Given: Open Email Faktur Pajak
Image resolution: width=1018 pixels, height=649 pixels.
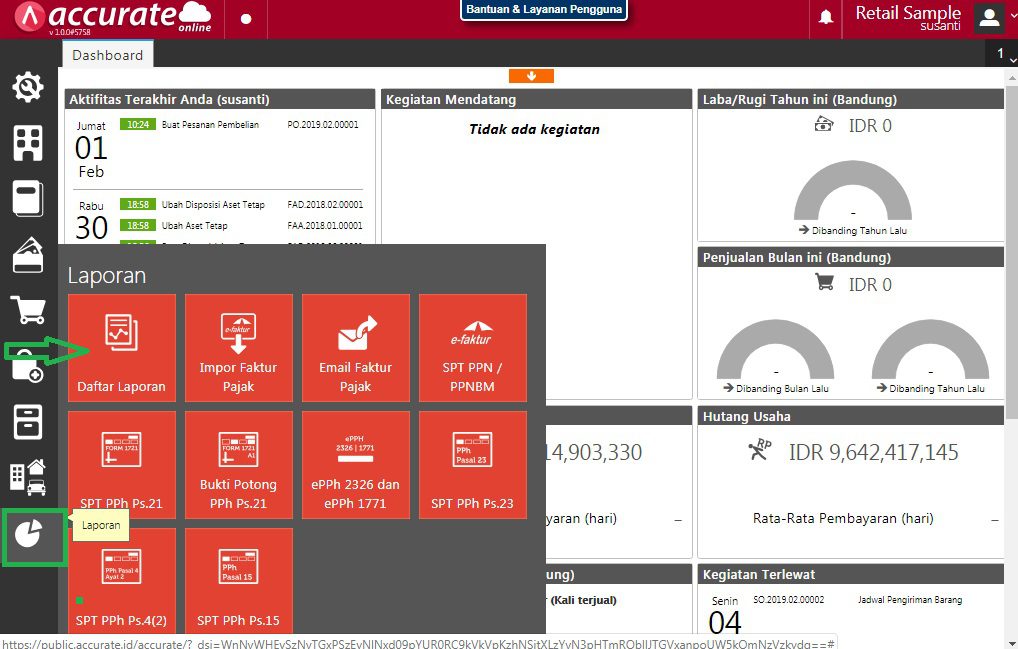Looking at the screenshot, I should 355,347.
